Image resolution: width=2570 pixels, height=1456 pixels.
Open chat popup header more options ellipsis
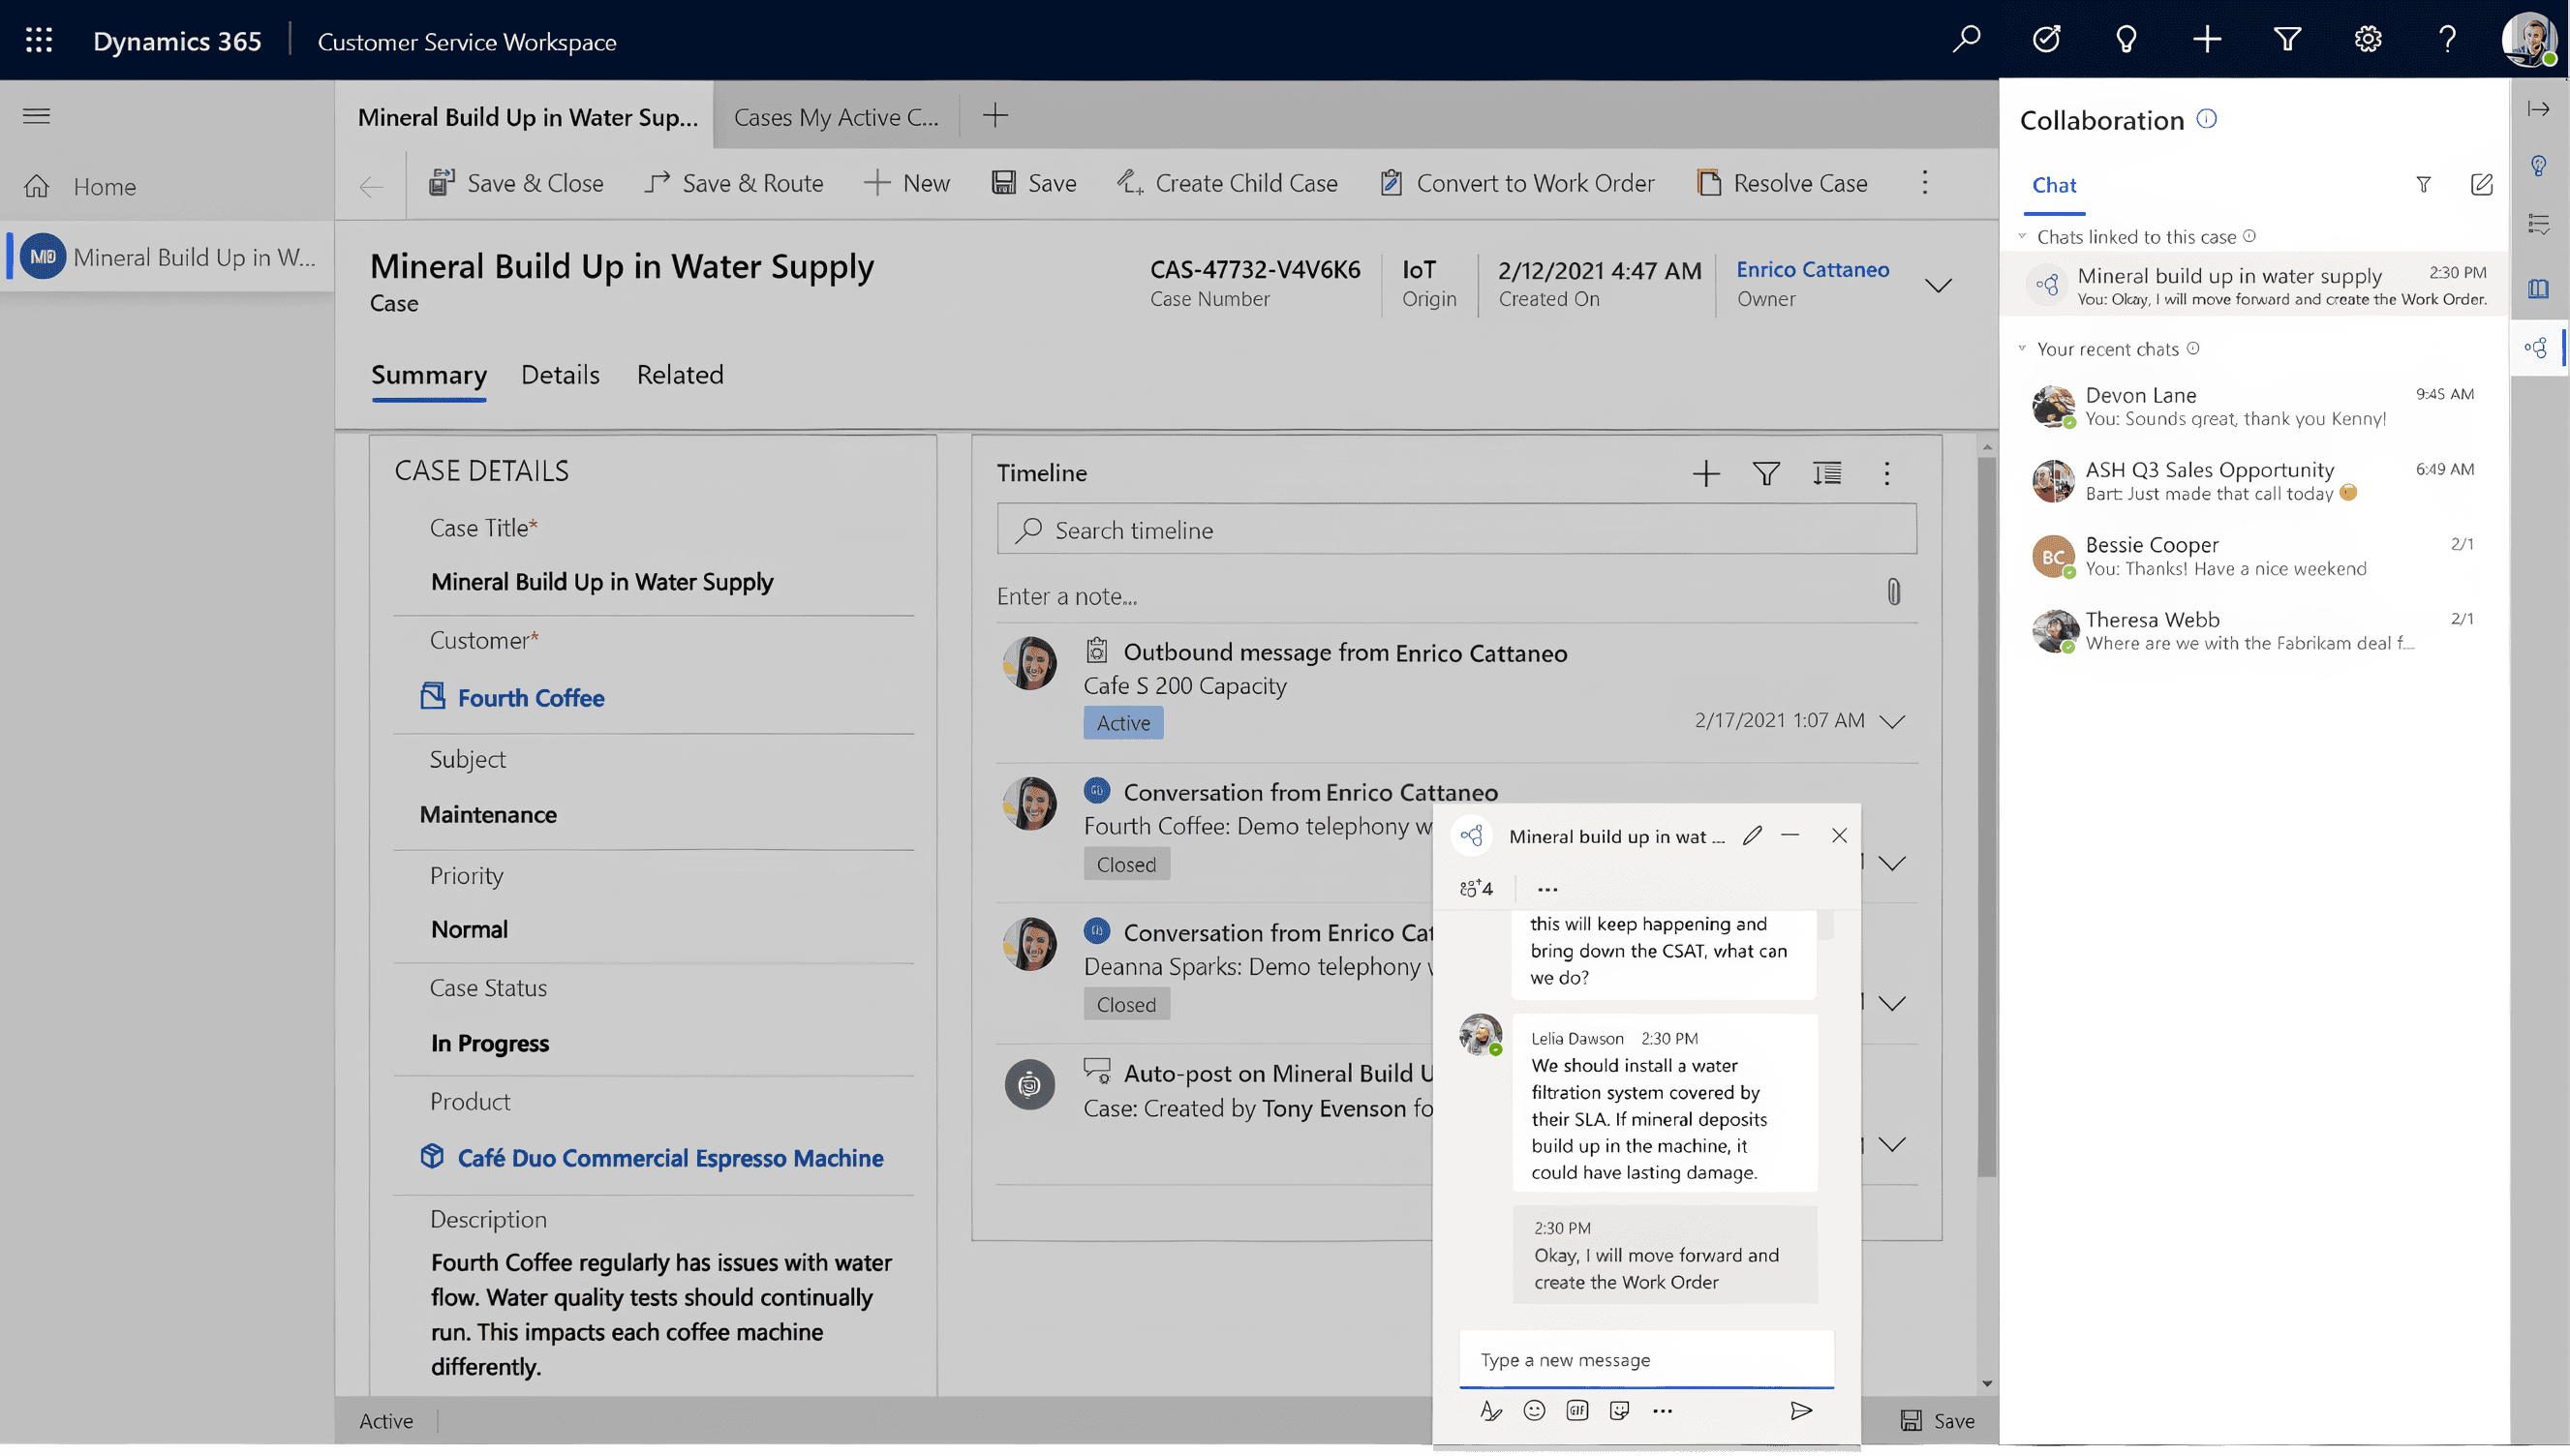(x=1547, y=889)
